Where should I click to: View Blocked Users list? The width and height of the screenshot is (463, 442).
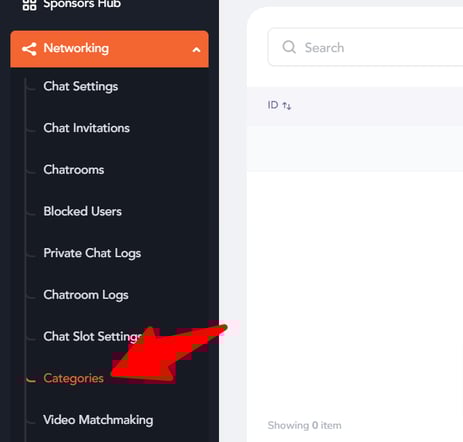coord(82,211)
